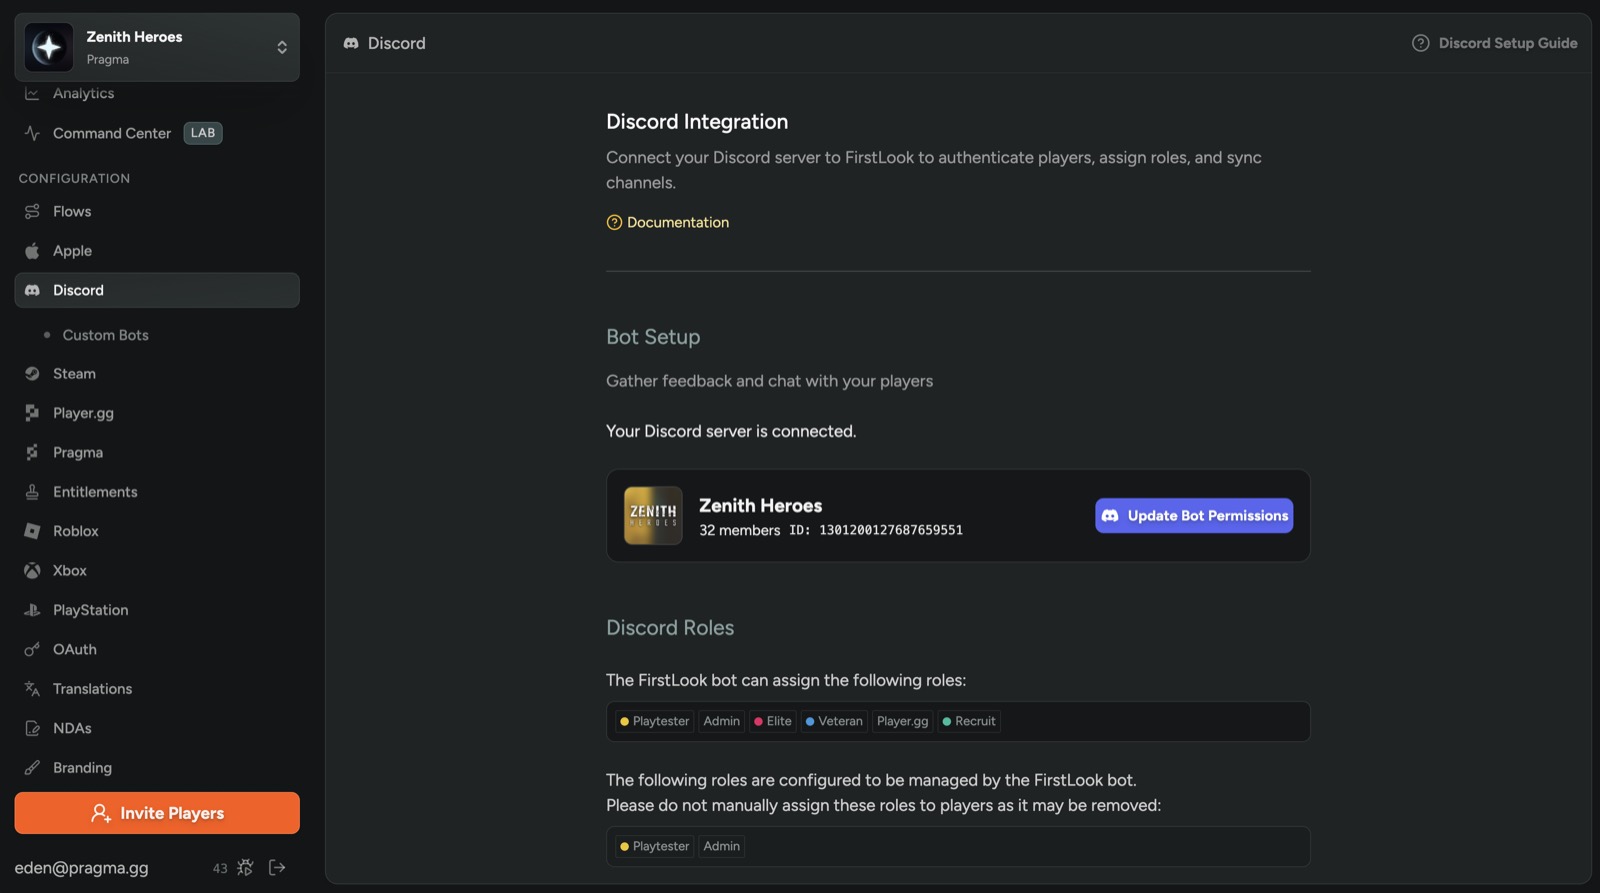Open Branding configuration page
1600x893 pixels.
tap(82, 768)
